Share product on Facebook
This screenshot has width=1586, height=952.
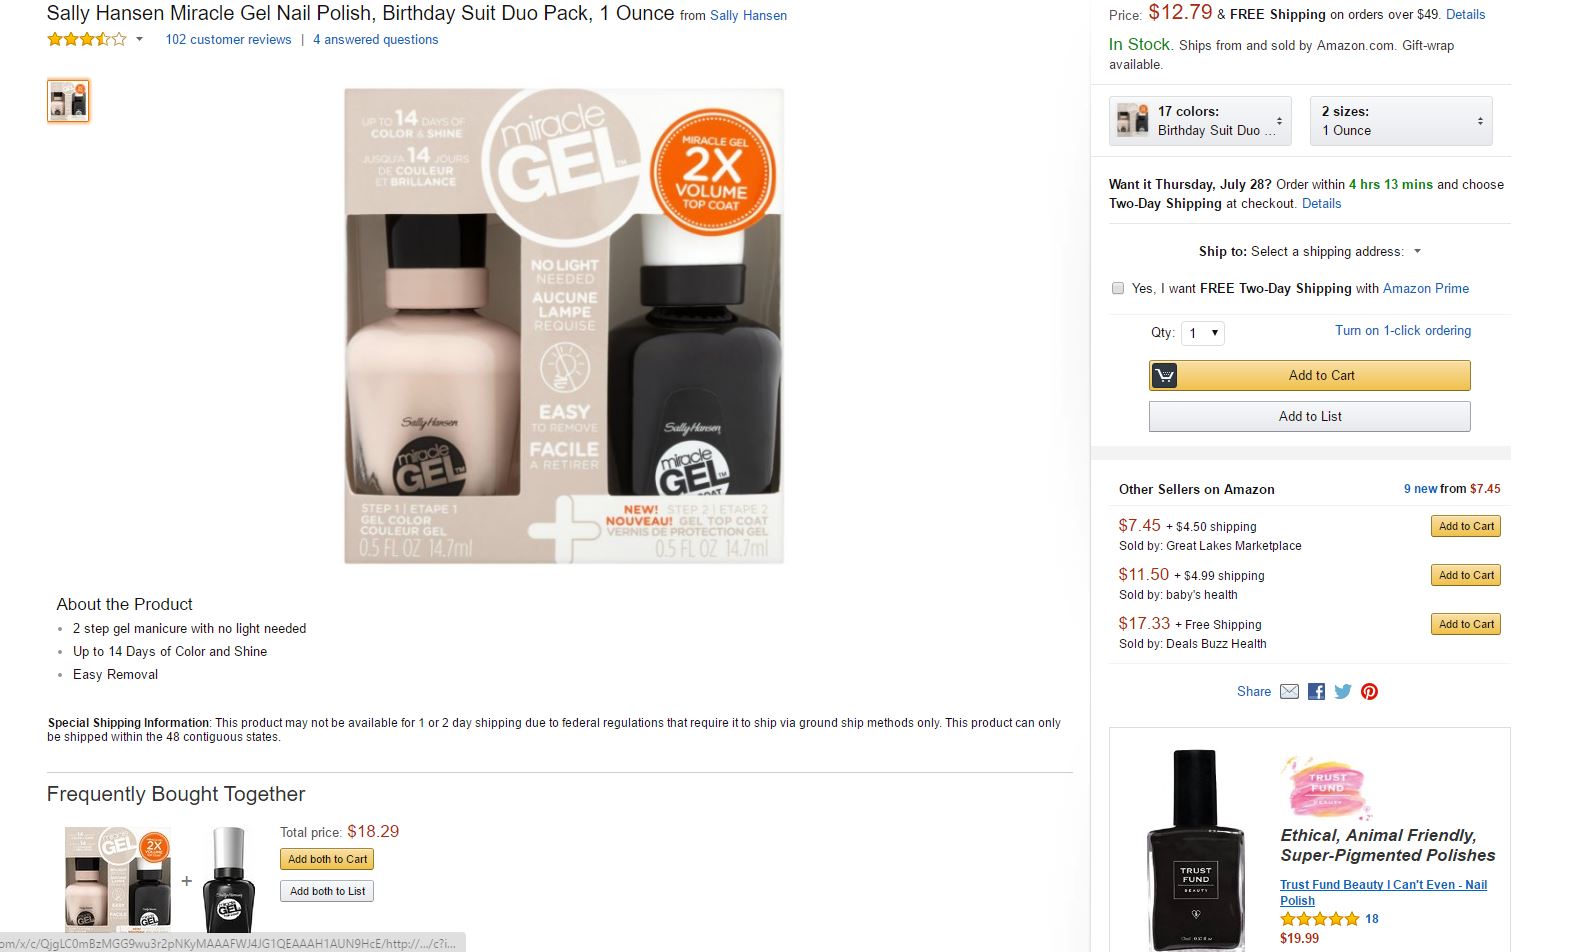coord(1316,692)
